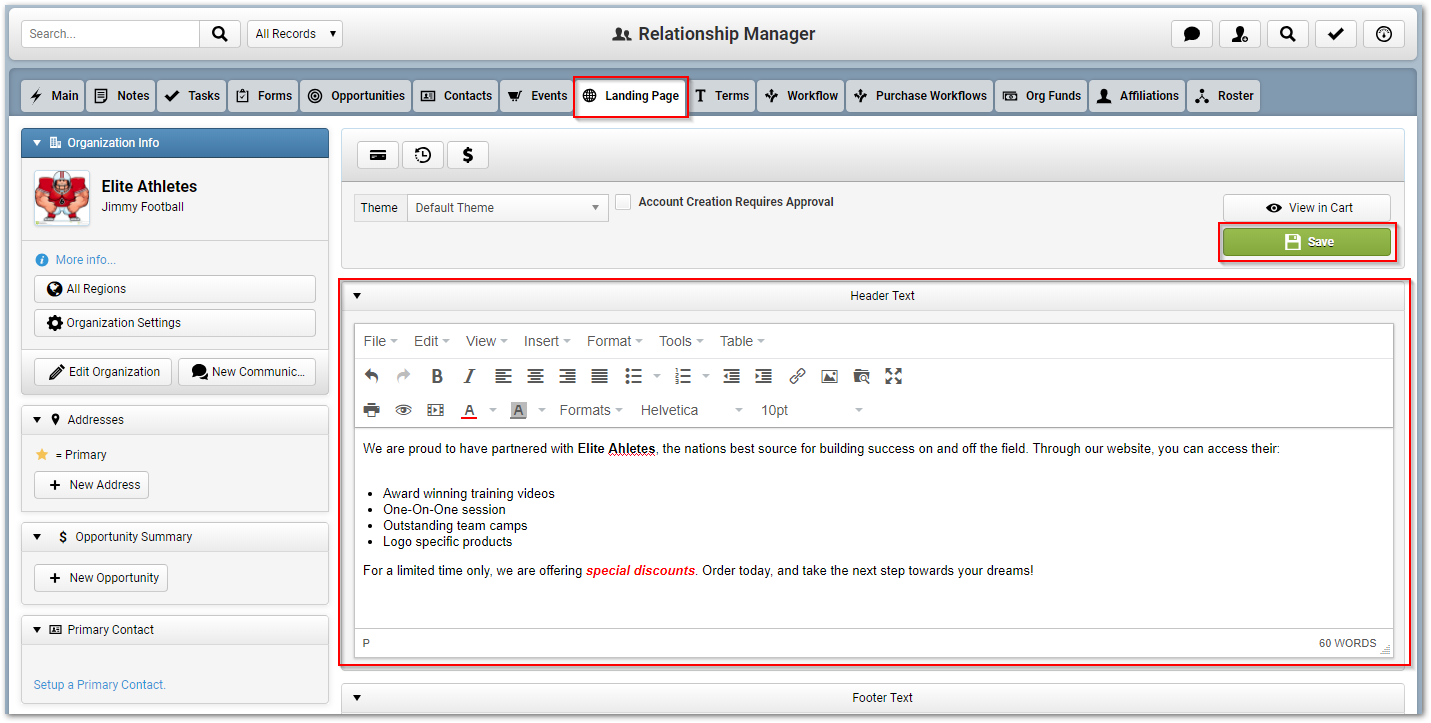Collapse the Organization Info panel

(x=37, y=143)
